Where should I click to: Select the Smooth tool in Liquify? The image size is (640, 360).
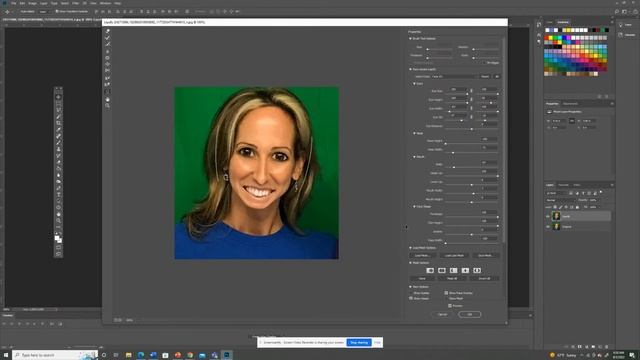[x=108, y=44]
